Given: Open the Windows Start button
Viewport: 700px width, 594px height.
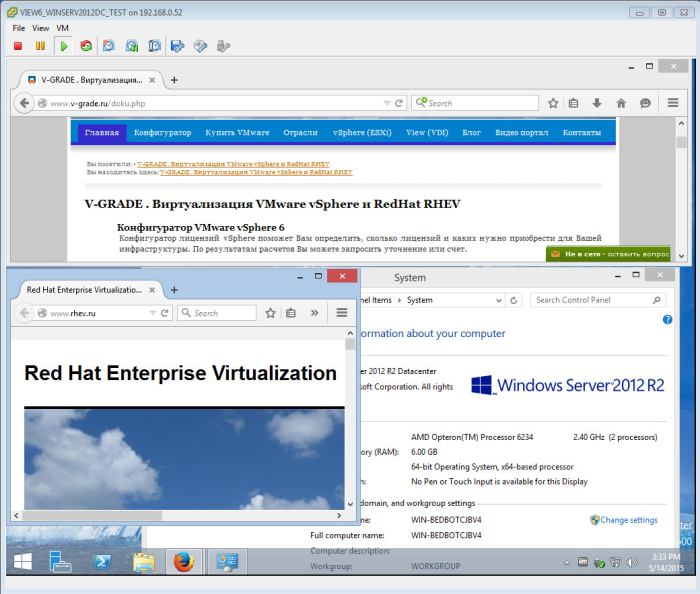Looking at the screenshot, I should coord(23,561).
